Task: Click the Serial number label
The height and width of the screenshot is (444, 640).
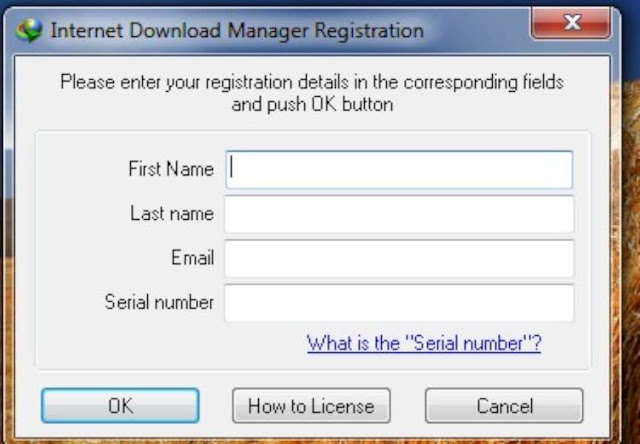Action: 159,302
